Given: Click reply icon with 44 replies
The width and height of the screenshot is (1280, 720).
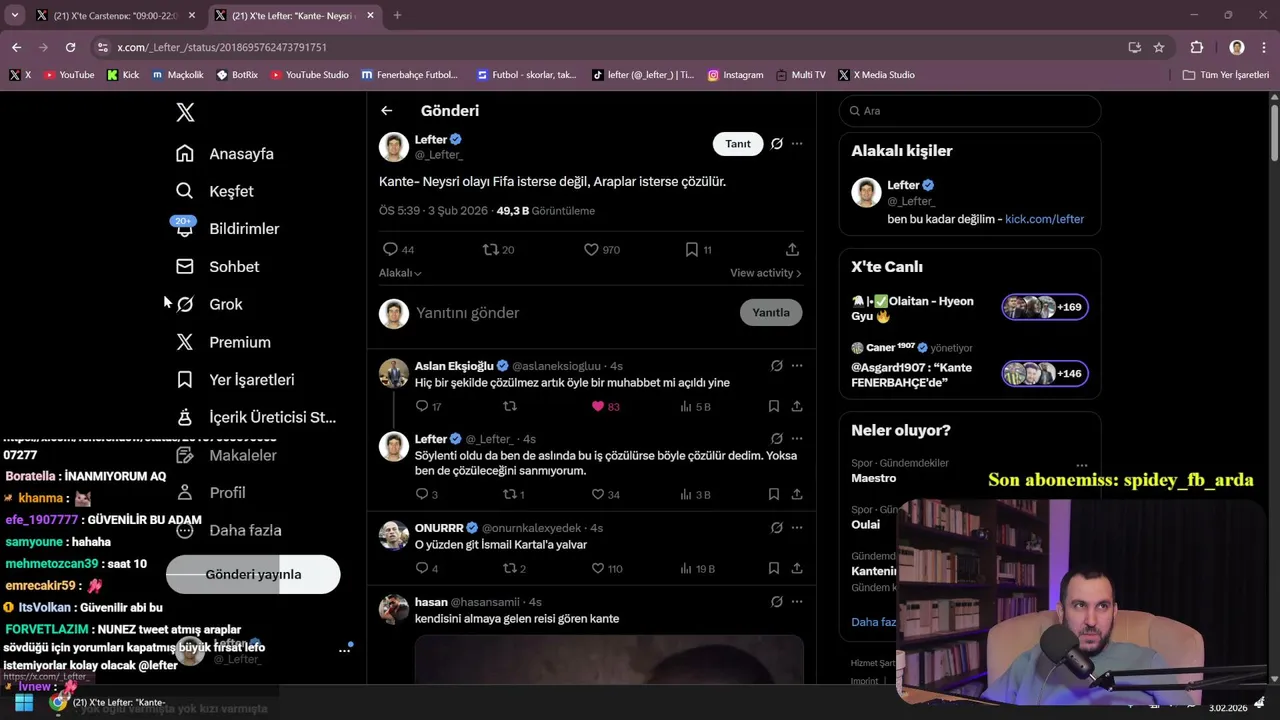Looking at the screenshot, I should (x=398, y=249).
